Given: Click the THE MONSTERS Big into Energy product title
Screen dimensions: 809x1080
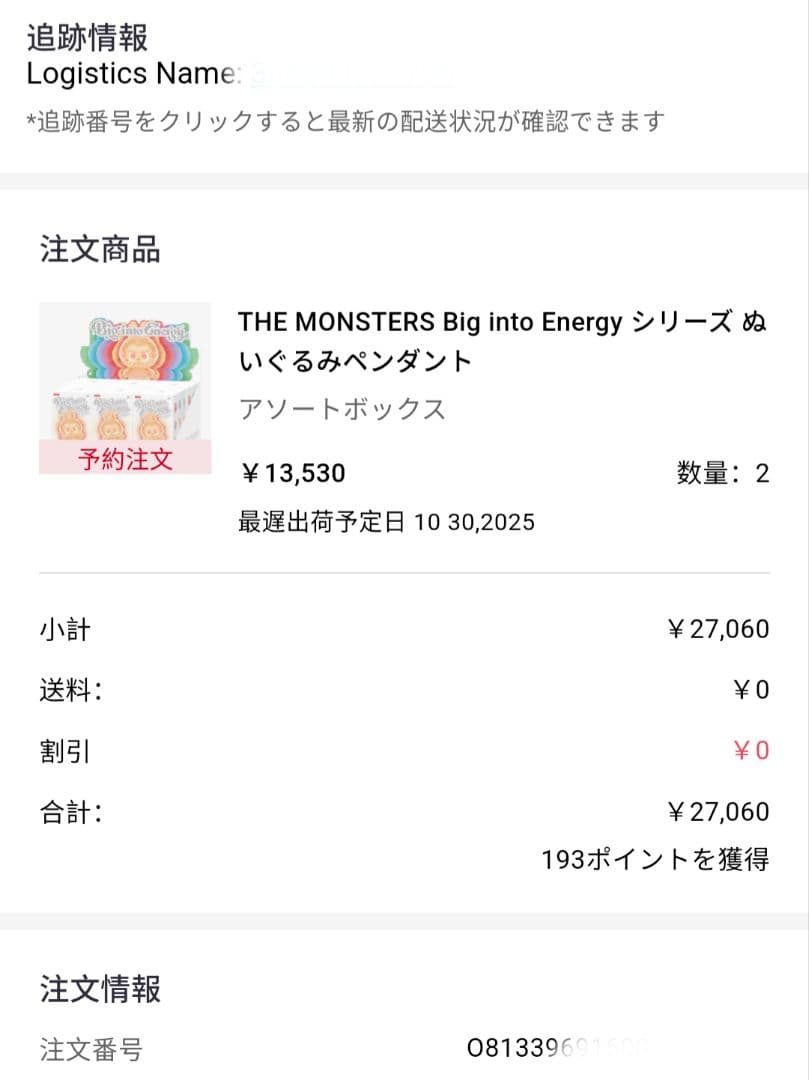Looking at the screenshot, I should pos(502,341).
